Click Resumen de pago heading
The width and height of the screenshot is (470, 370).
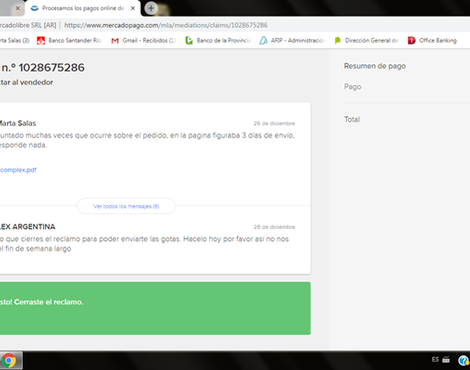[x=375, y=66]
